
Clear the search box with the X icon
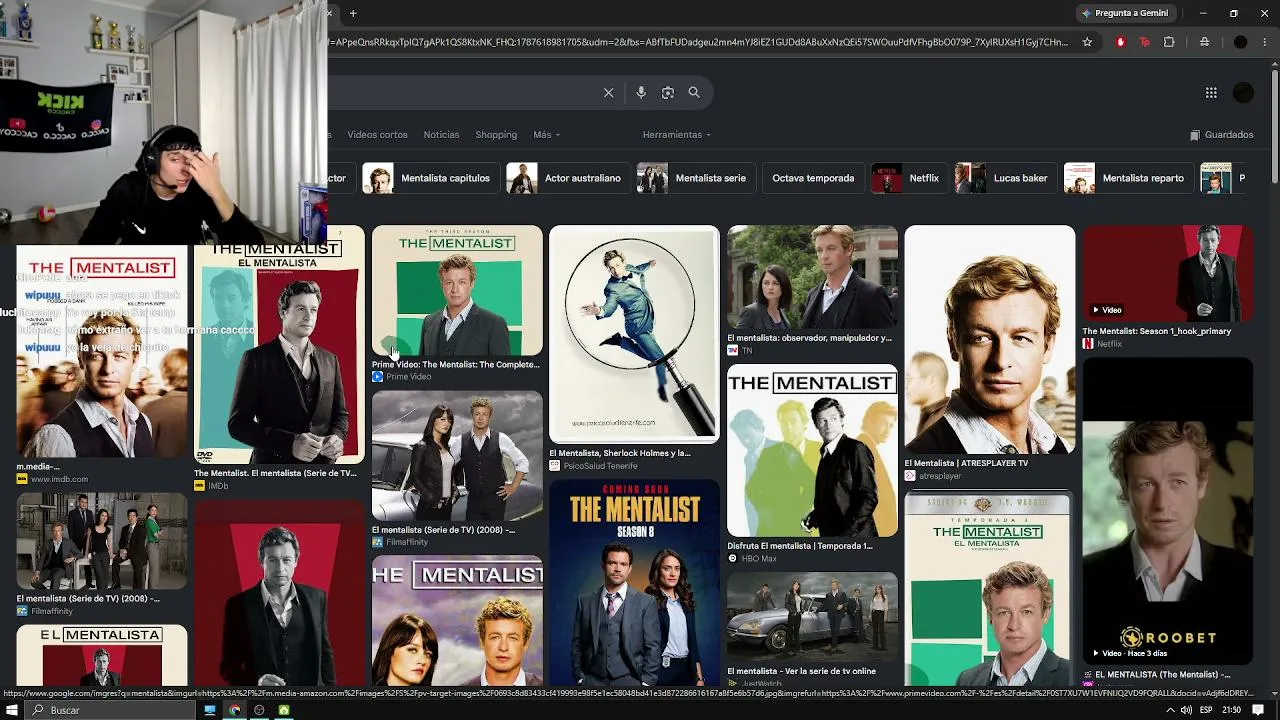tap(608, 93)
